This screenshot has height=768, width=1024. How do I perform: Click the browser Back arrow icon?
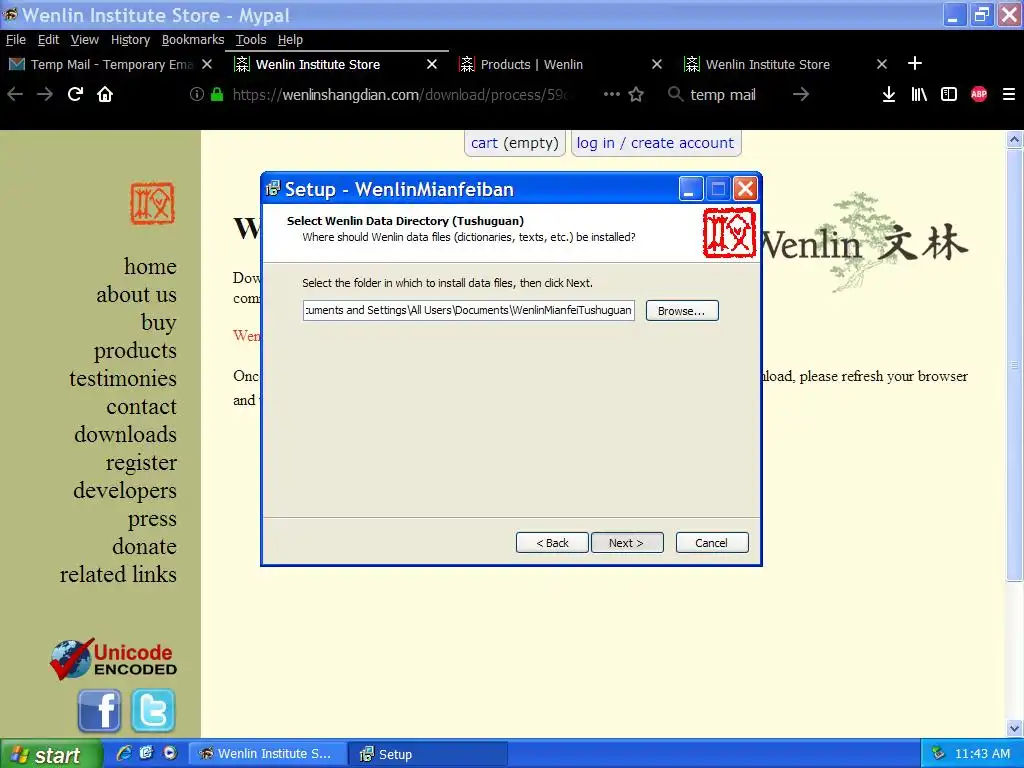[15, 95]
